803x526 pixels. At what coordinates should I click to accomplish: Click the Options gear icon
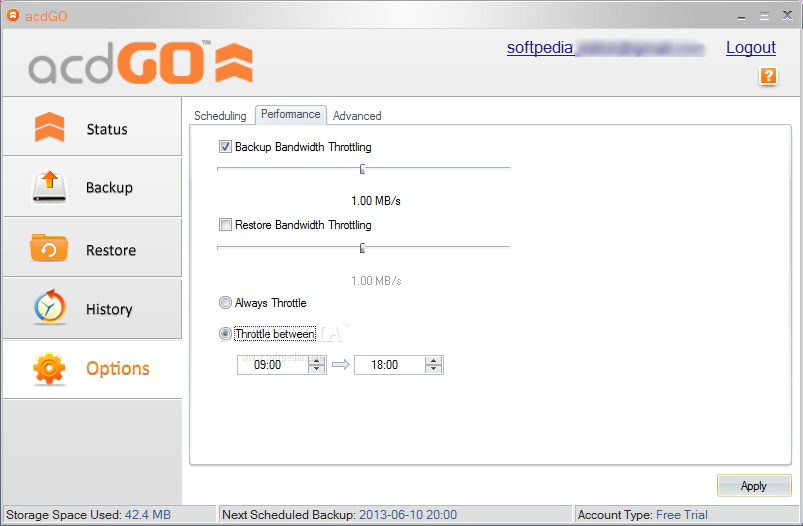[49, 368]
